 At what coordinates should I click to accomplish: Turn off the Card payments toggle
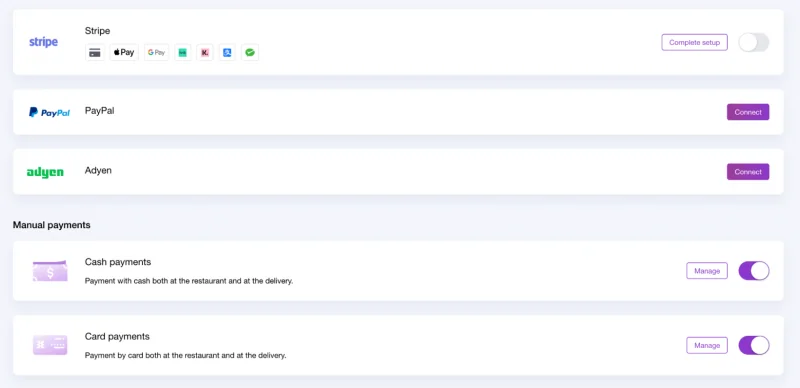click(x=754, y=345)
